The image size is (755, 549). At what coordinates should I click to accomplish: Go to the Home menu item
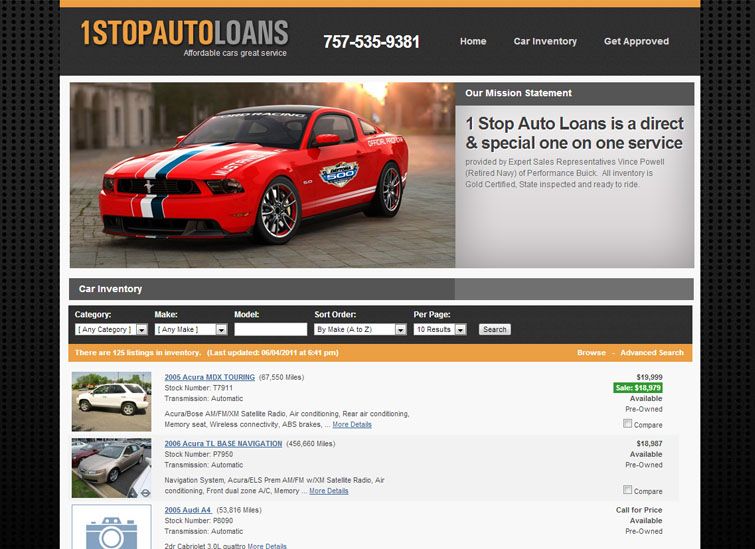tap(473, 42)
